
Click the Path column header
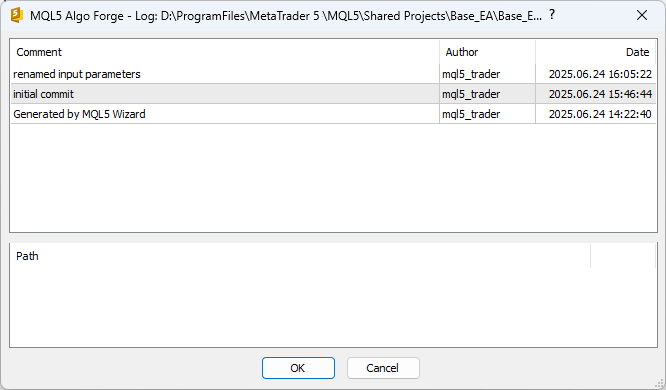click(x=300, y=256)
